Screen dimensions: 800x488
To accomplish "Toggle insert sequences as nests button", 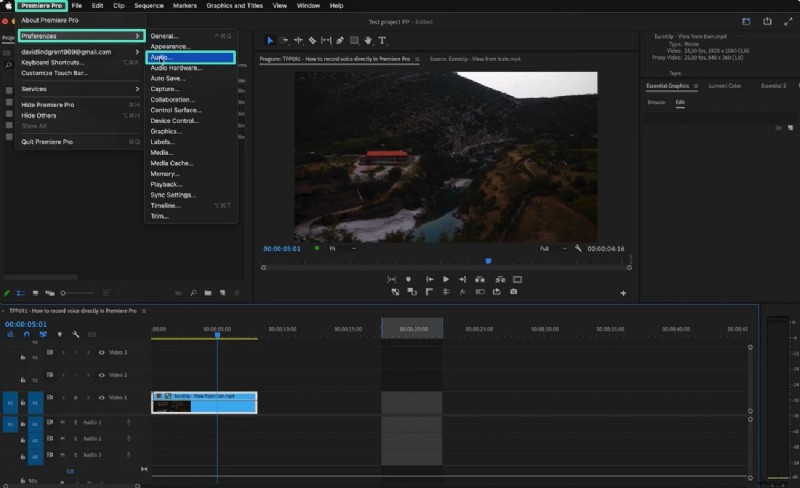I will click(10, 334).
